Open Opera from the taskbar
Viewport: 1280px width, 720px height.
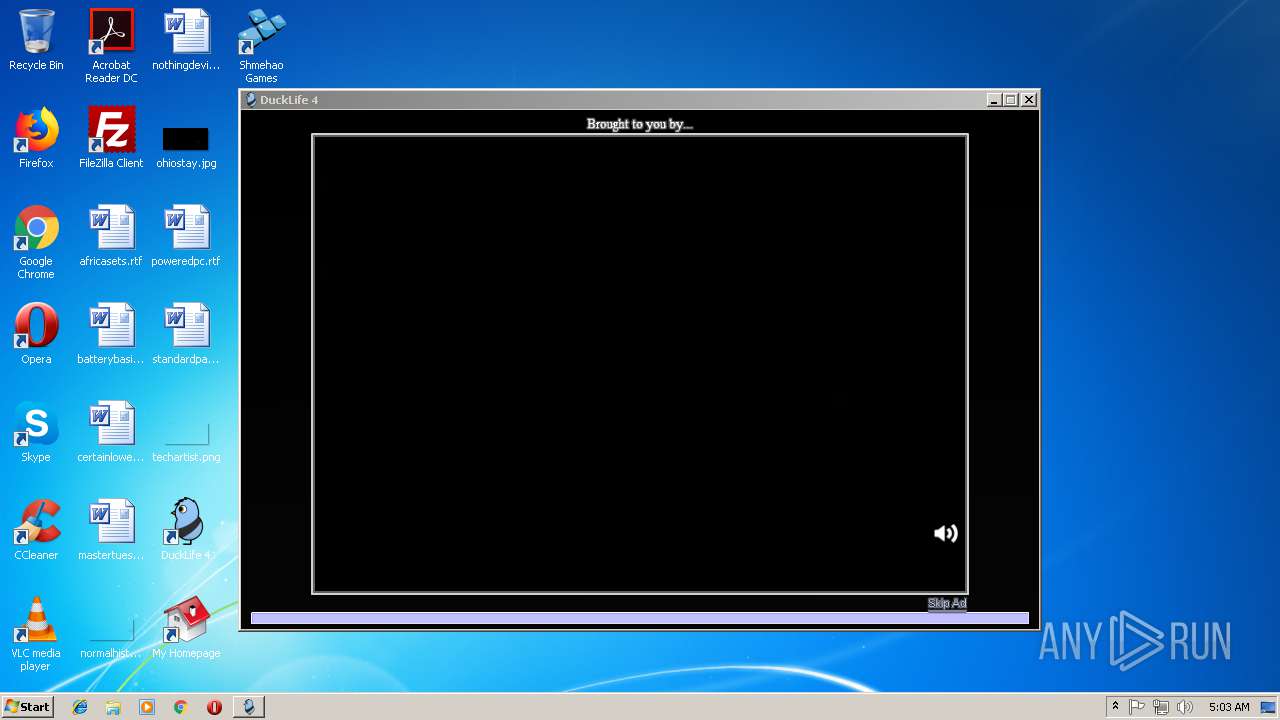coord(214,707)
